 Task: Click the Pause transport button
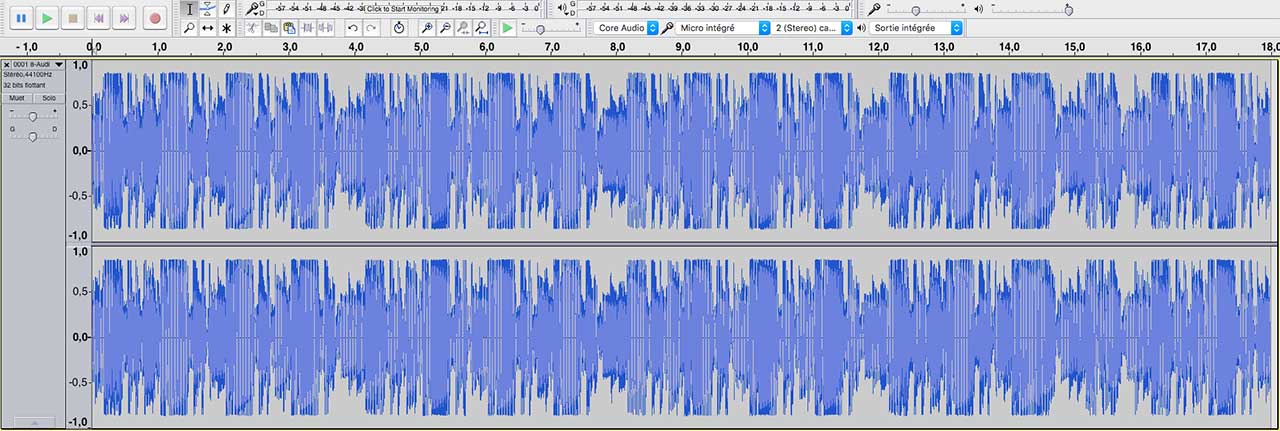coord(21,17)
